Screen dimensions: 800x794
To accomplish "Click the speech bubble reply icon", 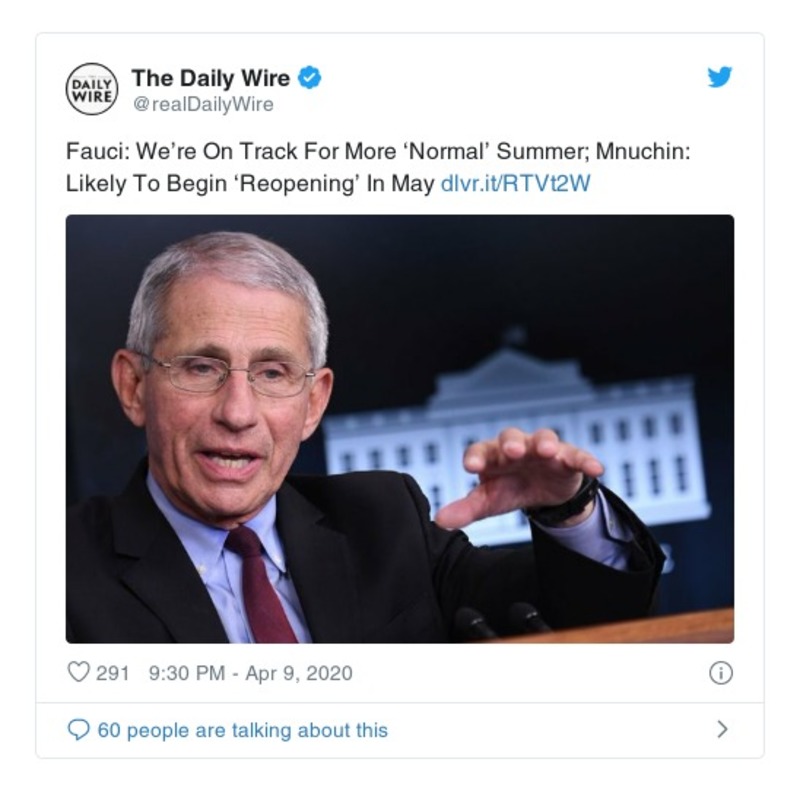I will click(78, 730).
